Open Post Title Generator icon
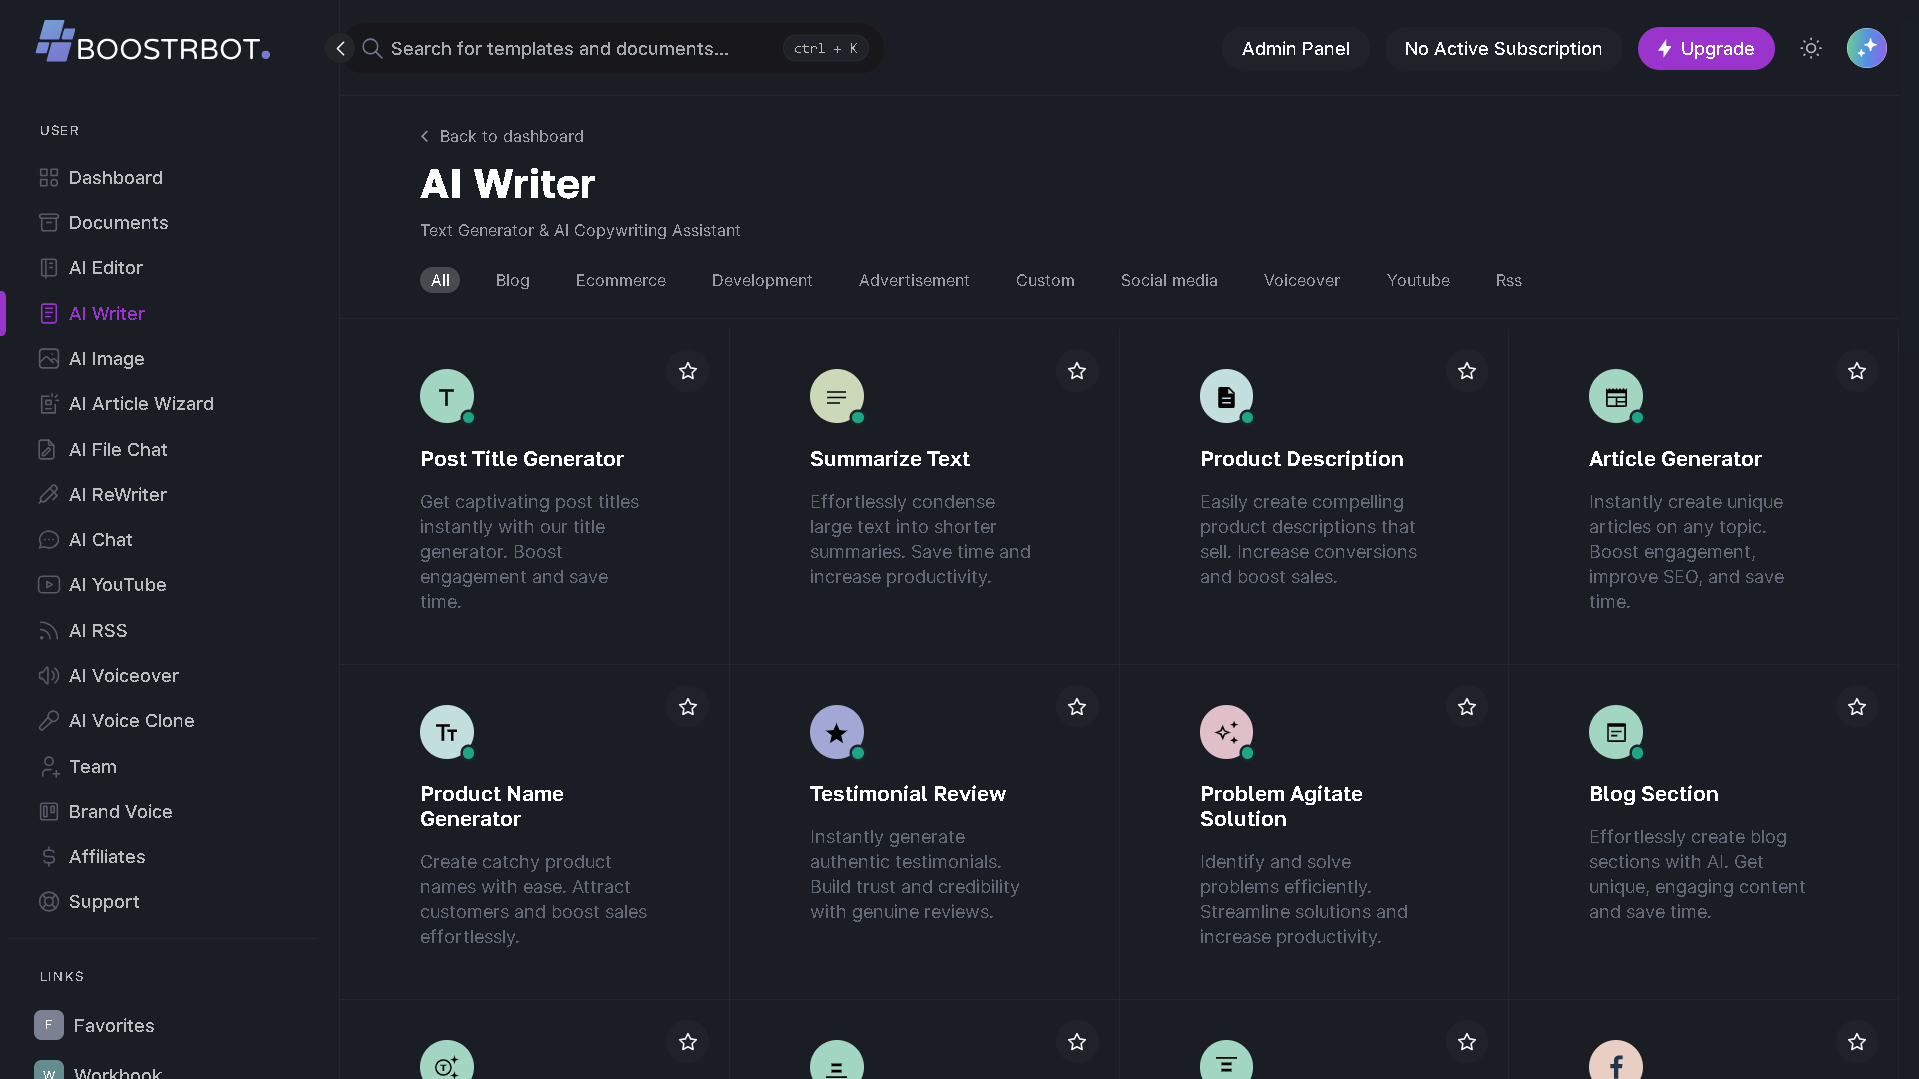 [x=447, y=397]
